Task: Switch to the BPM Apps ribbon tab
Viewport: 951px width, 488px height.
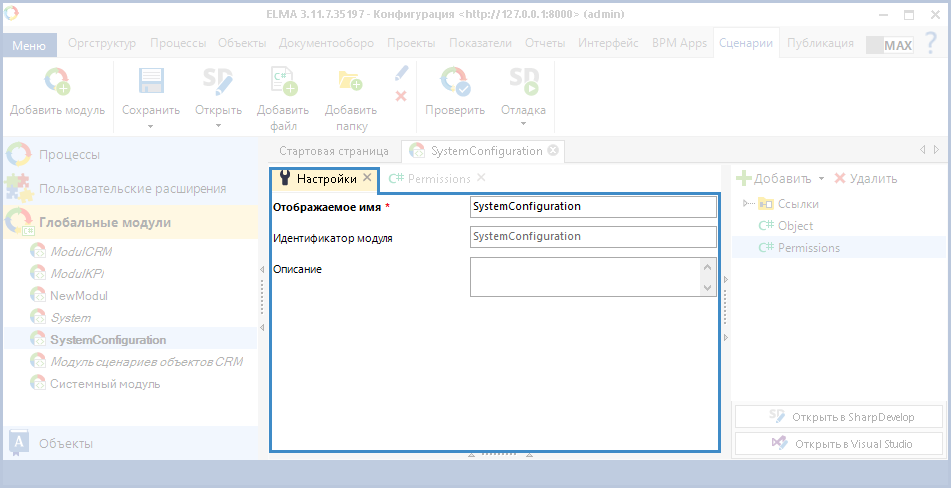Action: point(679,43)
